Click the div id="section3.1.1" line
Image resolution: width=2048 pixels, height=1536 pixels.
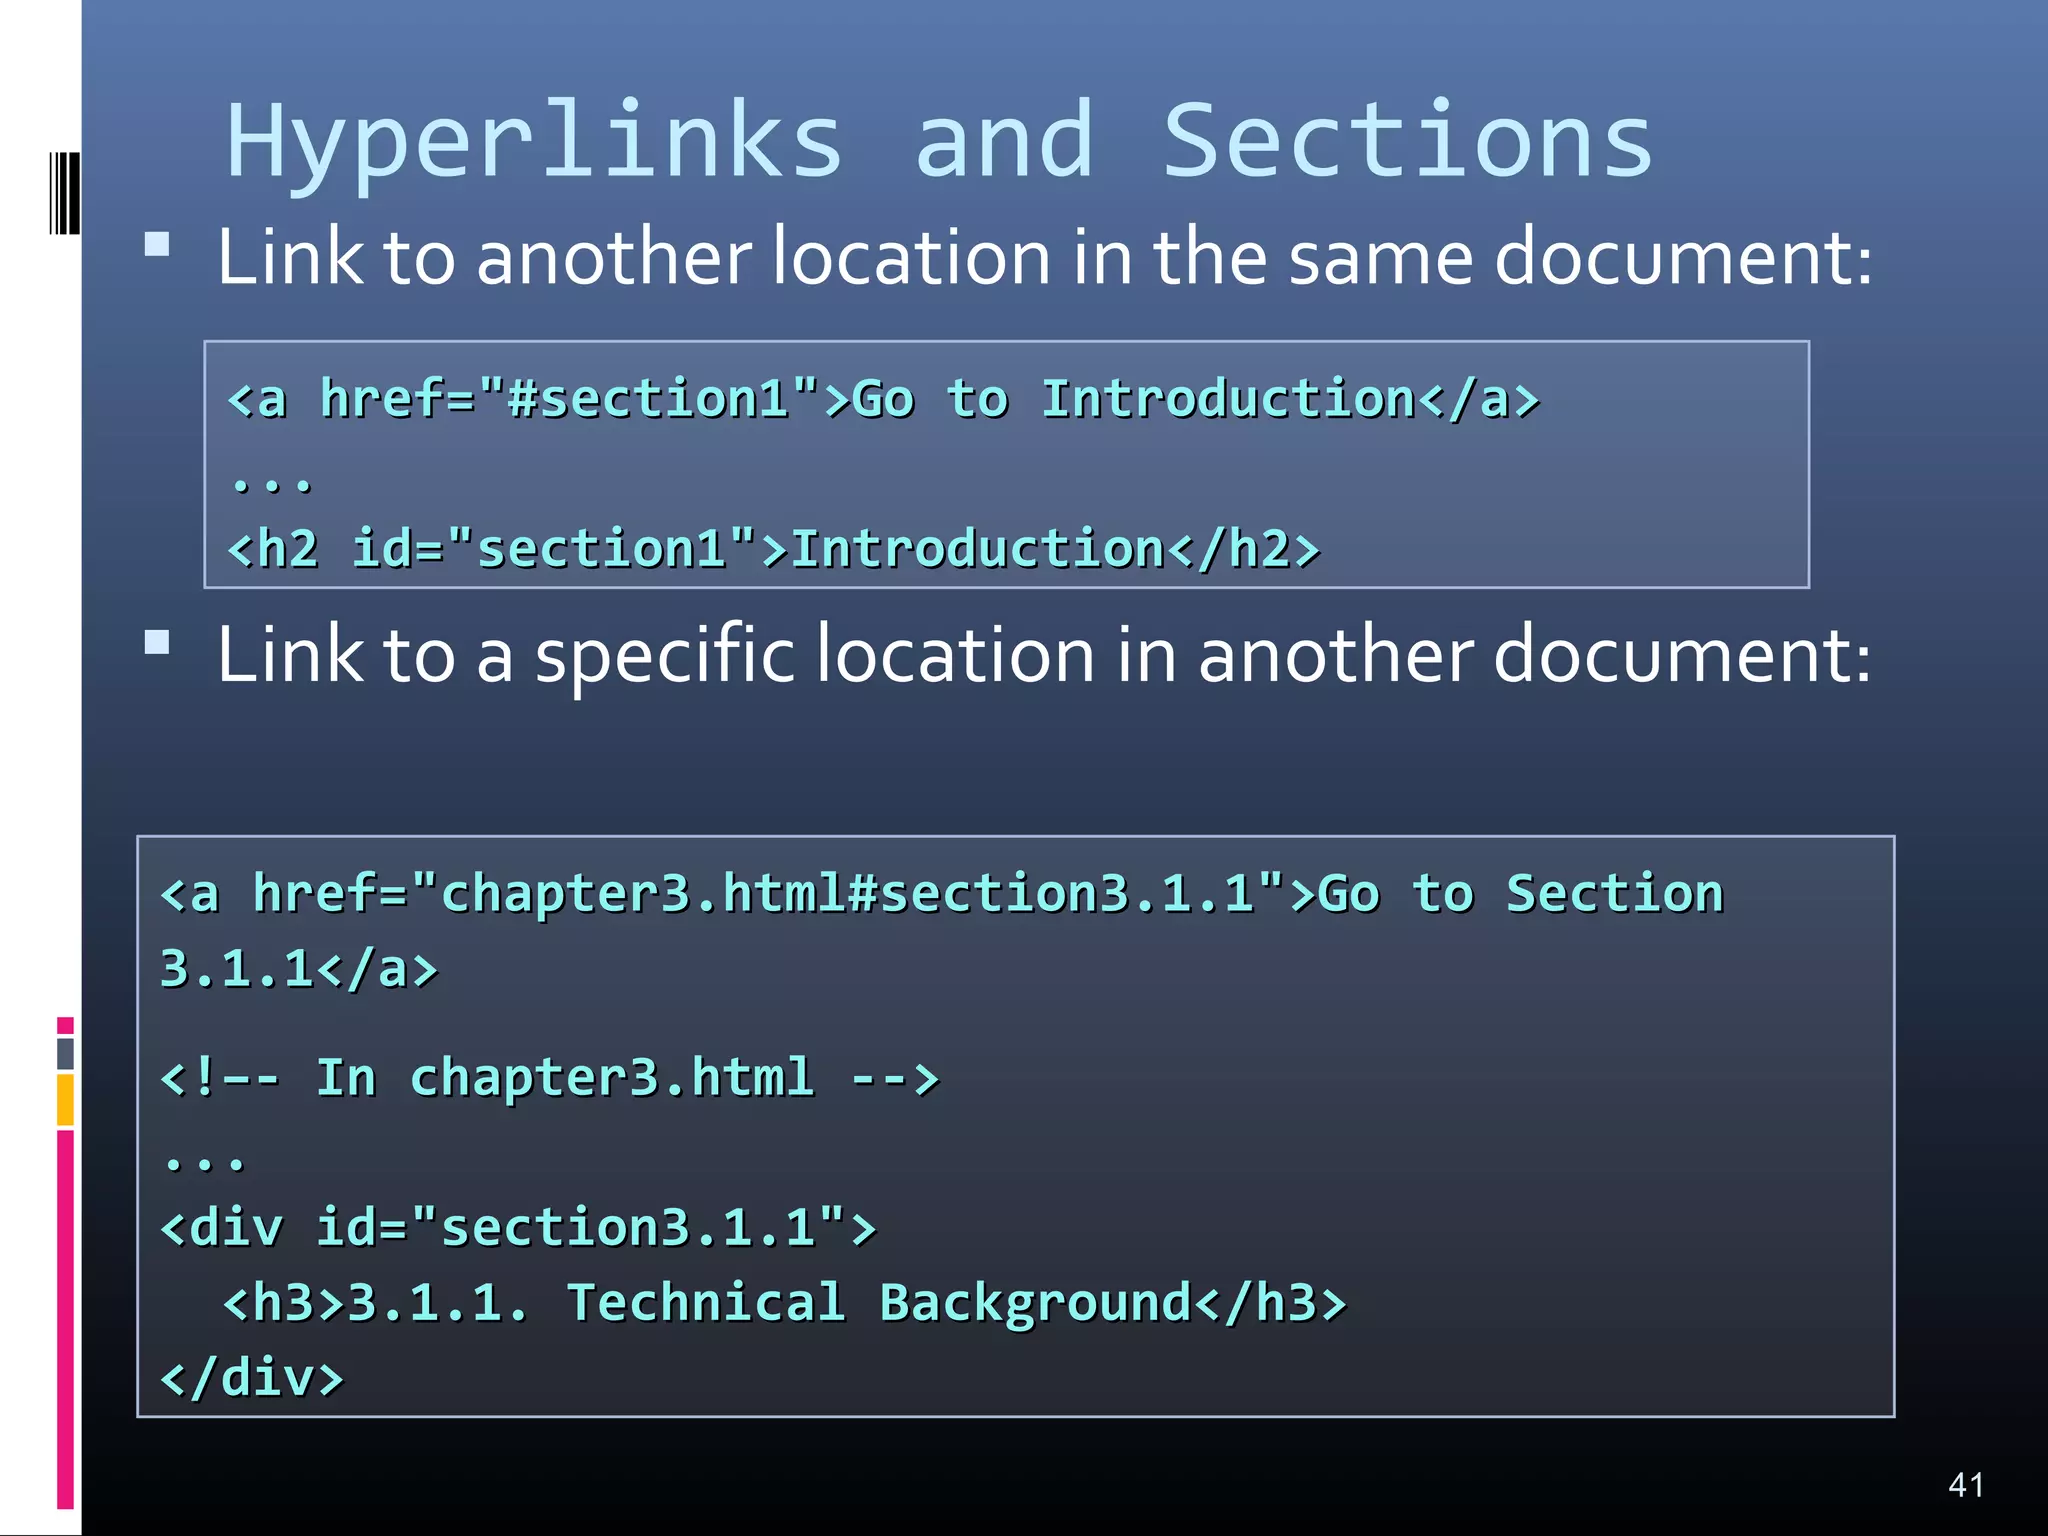(517, 1227)
